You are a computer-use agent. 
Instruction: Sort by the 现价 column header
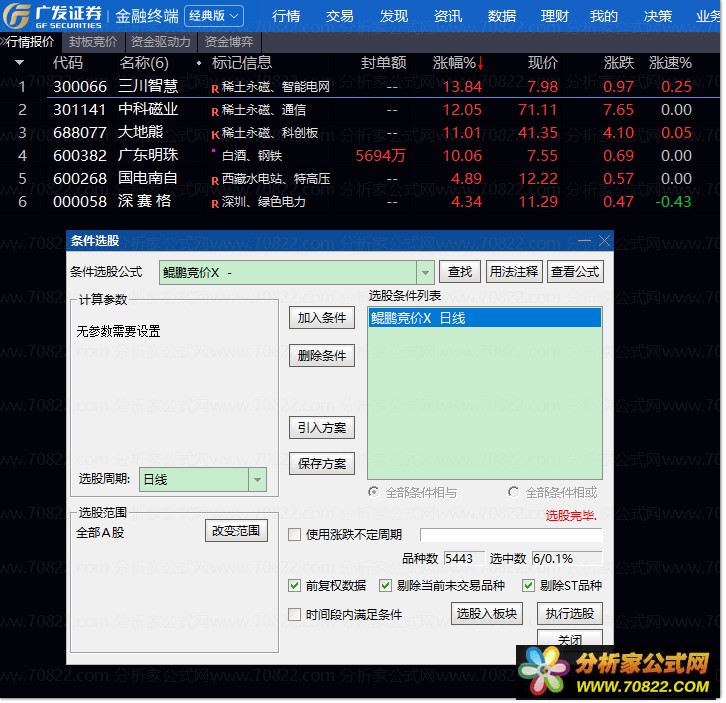[x=543, y=63]
